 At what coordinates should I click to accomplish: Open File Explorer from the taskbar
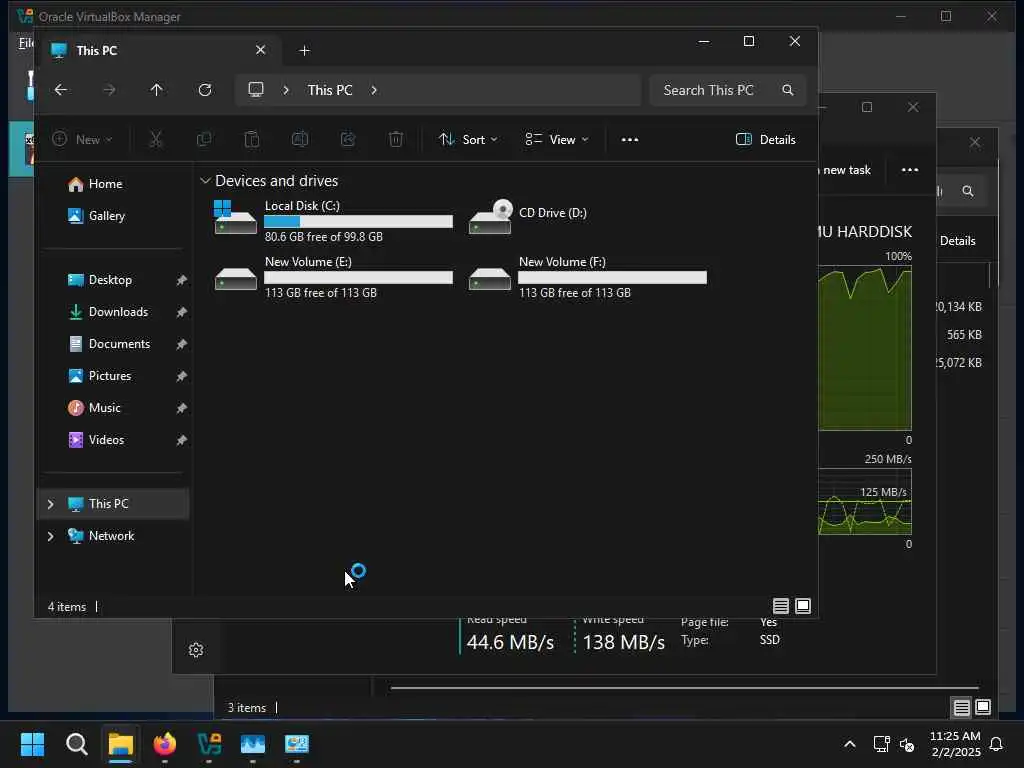120,744
